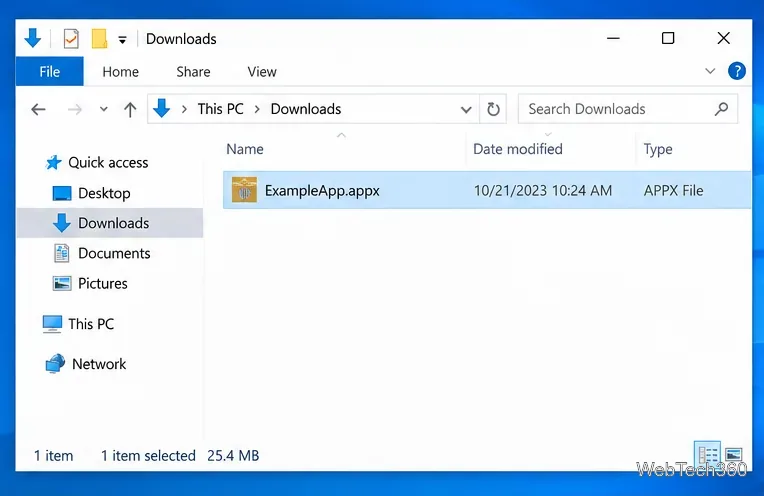Click the New folder quick access icon

pyautogui.click(x=99, y=38)
